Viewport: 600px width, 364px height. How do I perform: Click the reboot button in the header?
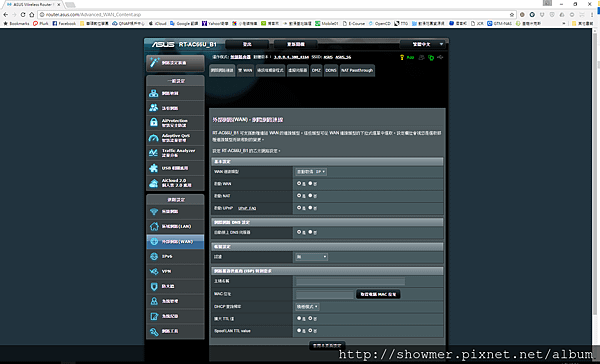coord(296,44)
